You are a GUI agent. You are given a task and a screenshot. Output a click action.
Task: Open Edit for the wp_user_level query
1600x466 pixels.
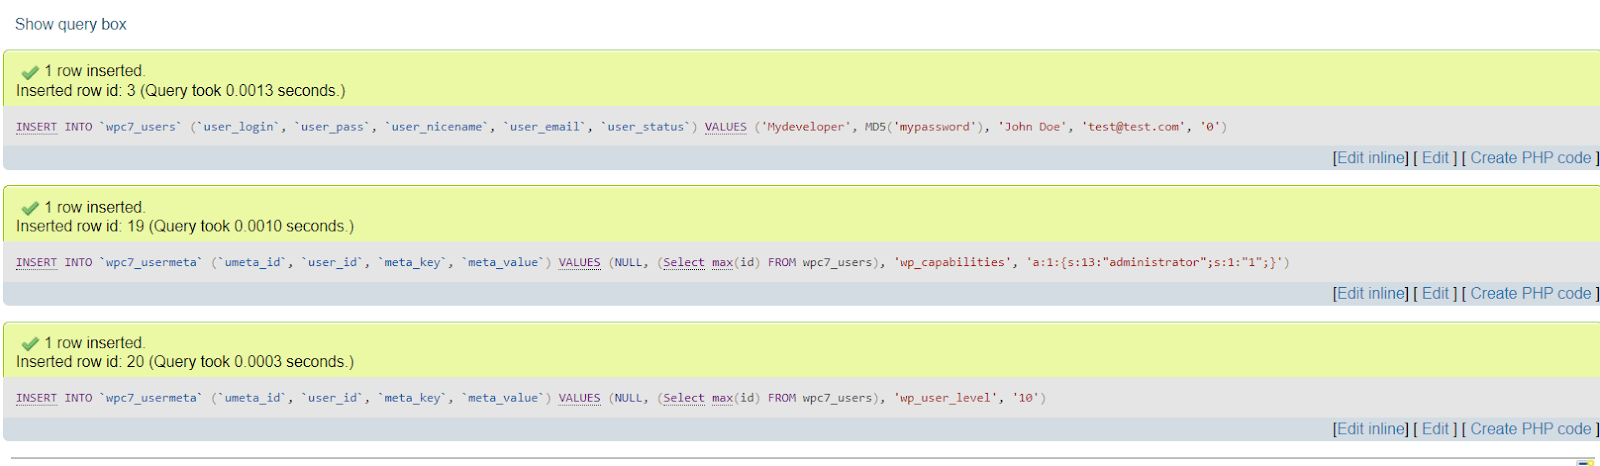pos(1435,429)
